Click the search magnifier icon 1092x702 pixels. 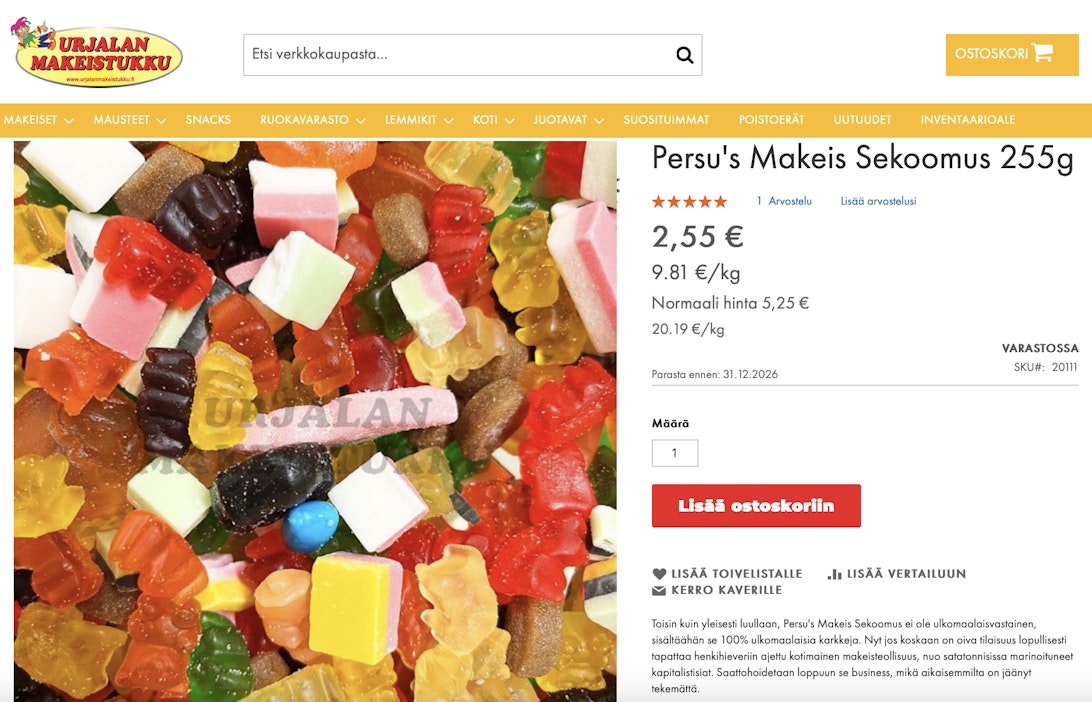pyautogui.click(x=684, y=55)
